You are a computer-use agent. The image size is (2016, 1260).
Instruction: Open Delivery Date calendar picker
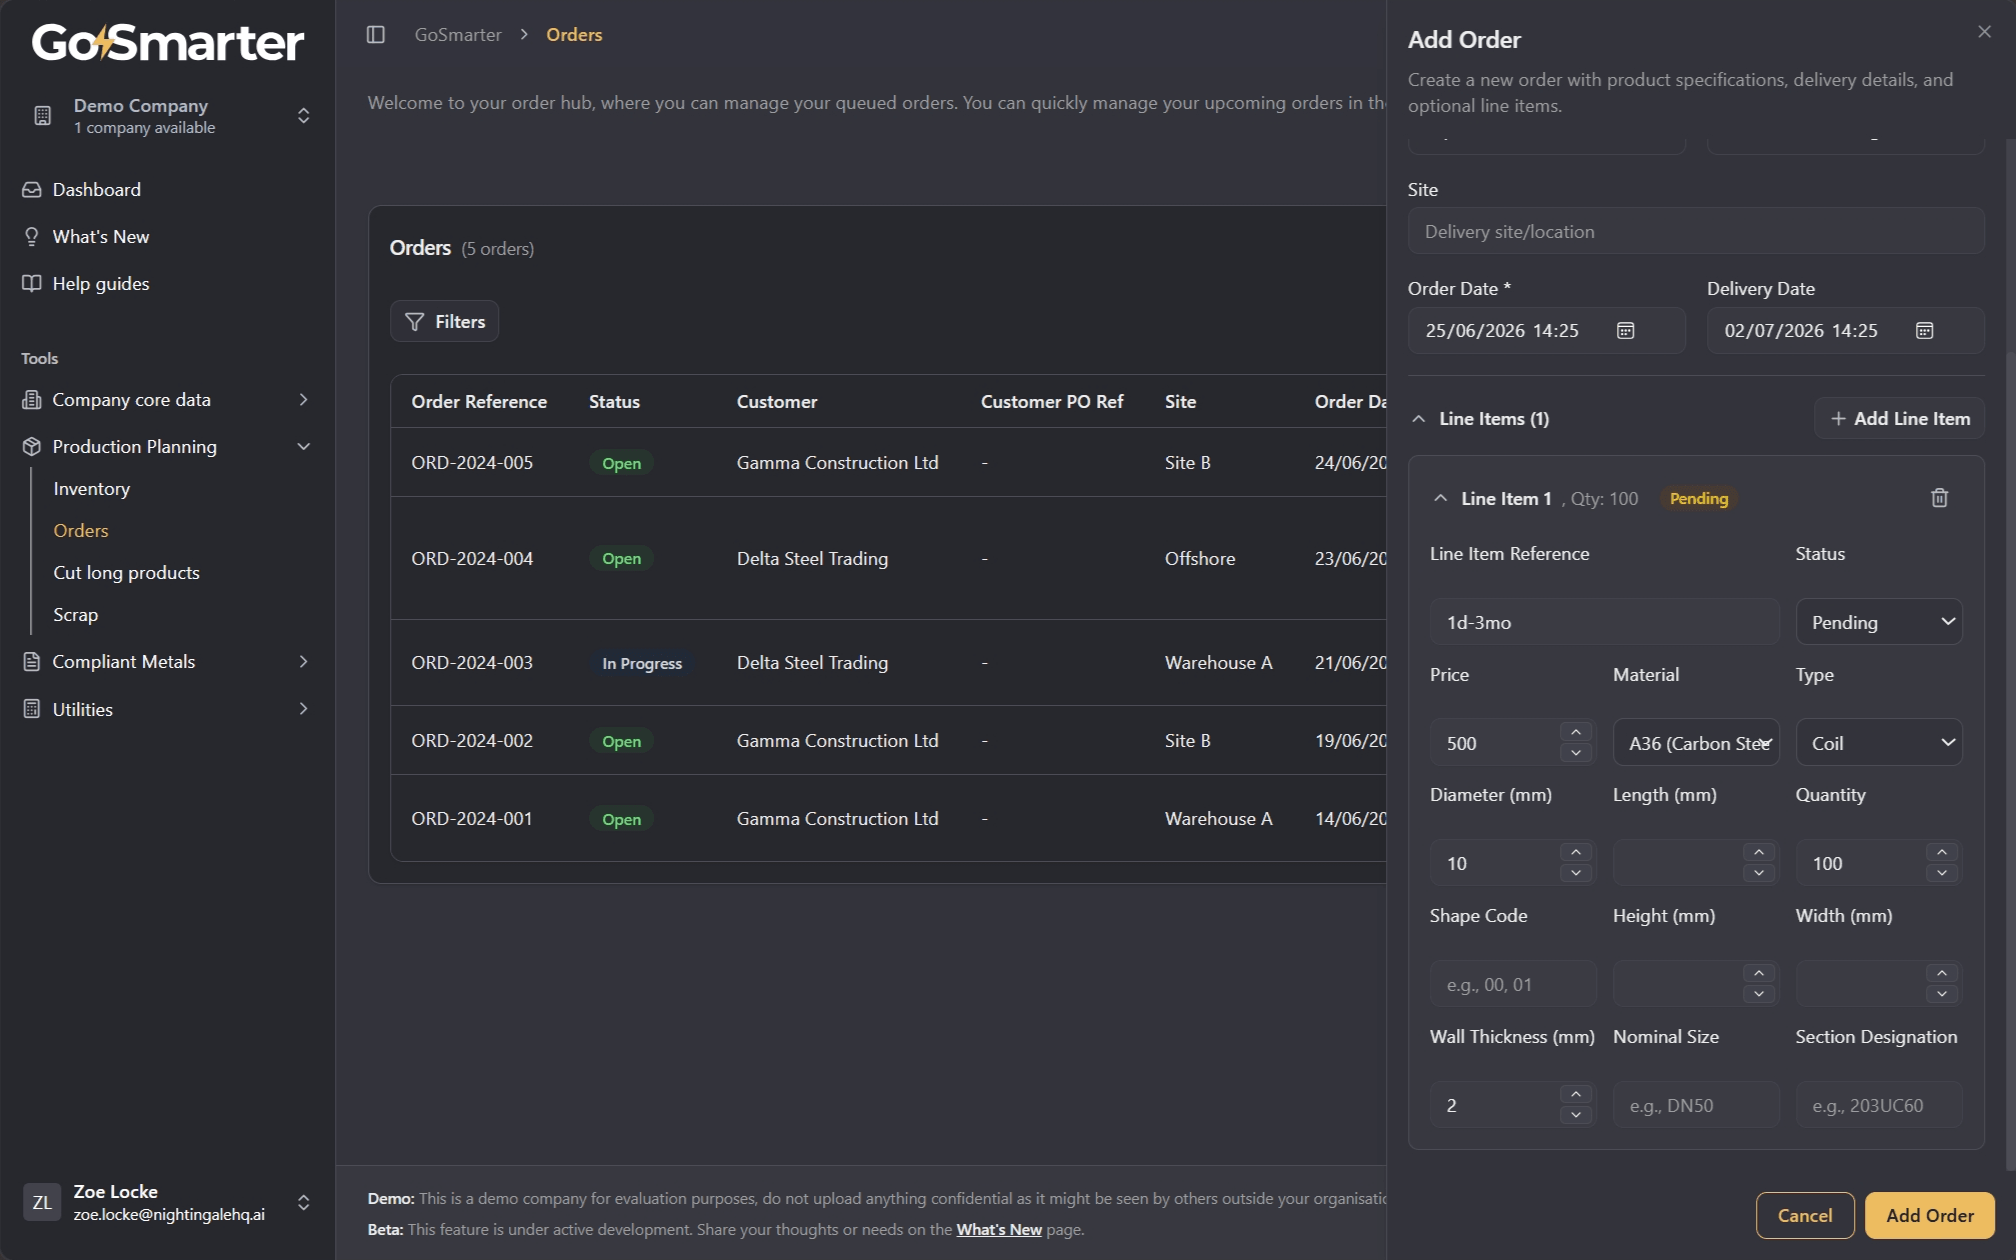[1924, 331]
